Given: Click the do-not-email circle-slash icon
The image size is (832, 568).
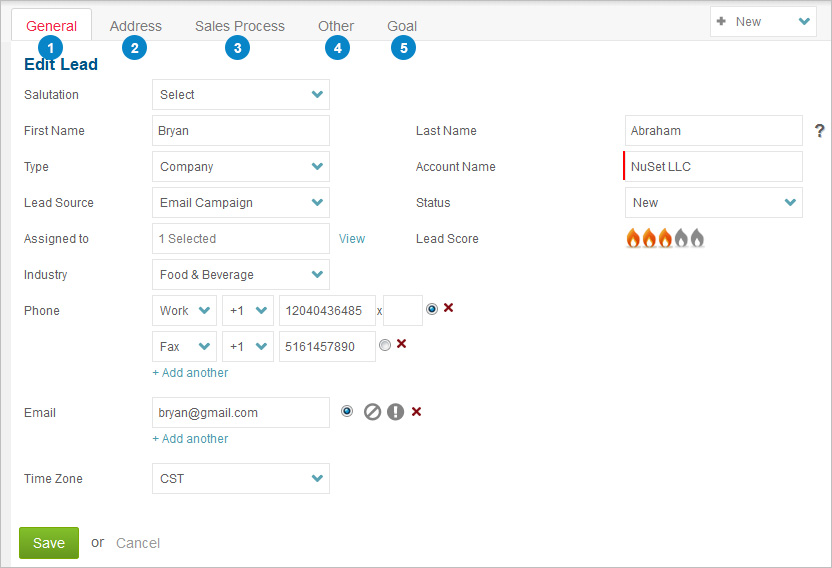Looking at the screenshot, I should (x=372, y=411).
